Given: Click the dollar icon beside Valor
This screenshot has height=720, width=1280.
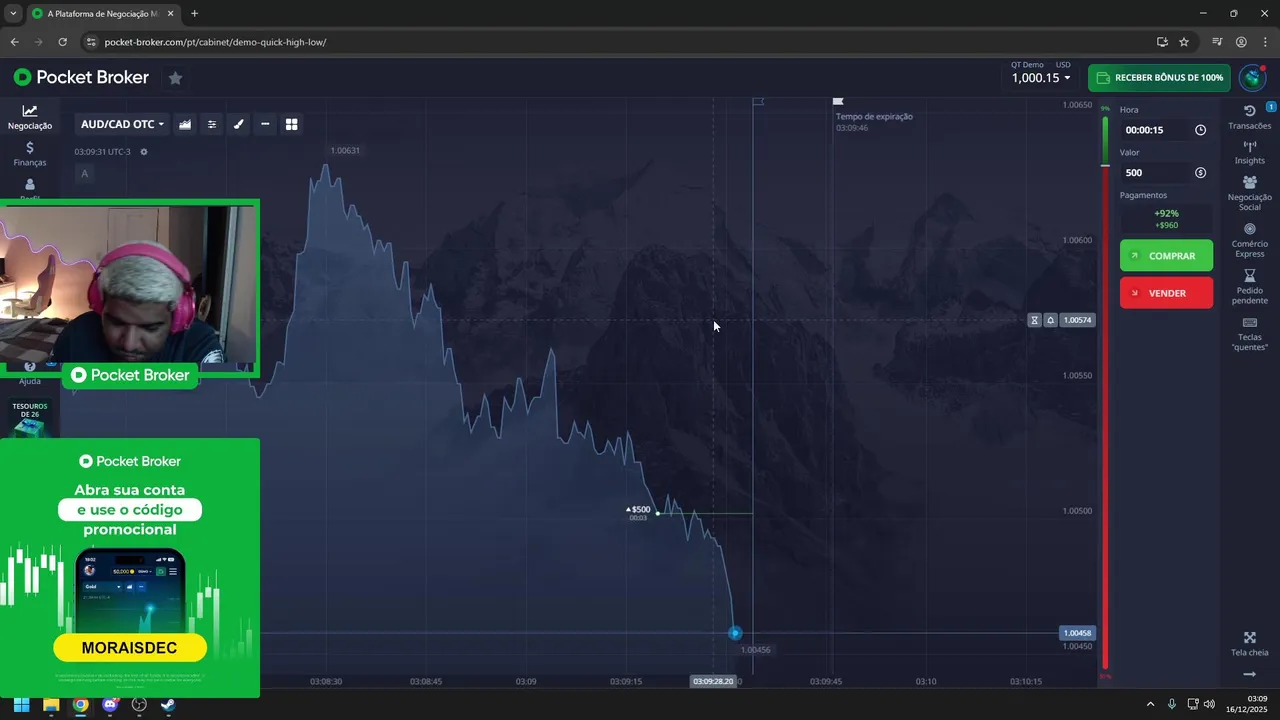Looking at the screenshot, I should tap(1200, 173).
